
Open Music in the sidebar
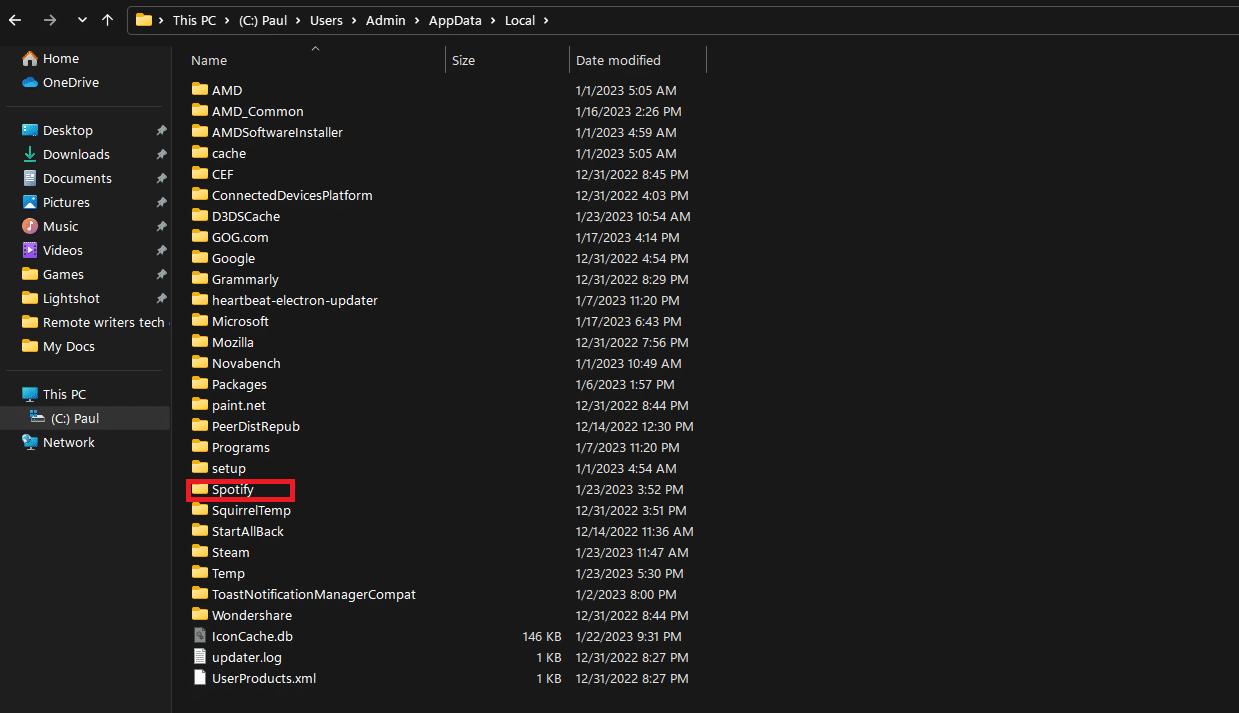click(50, 227)
